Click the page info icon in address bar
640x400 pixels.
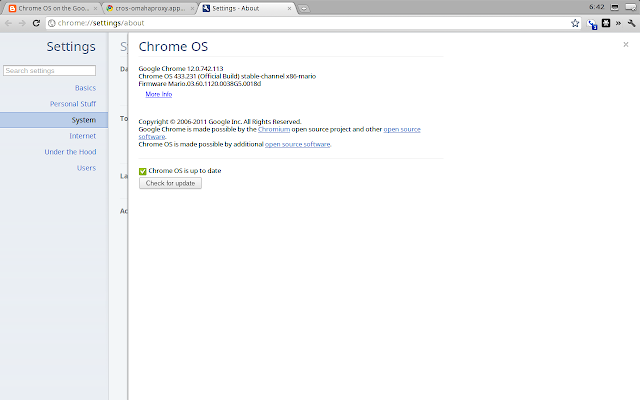[x=52, y=23]
